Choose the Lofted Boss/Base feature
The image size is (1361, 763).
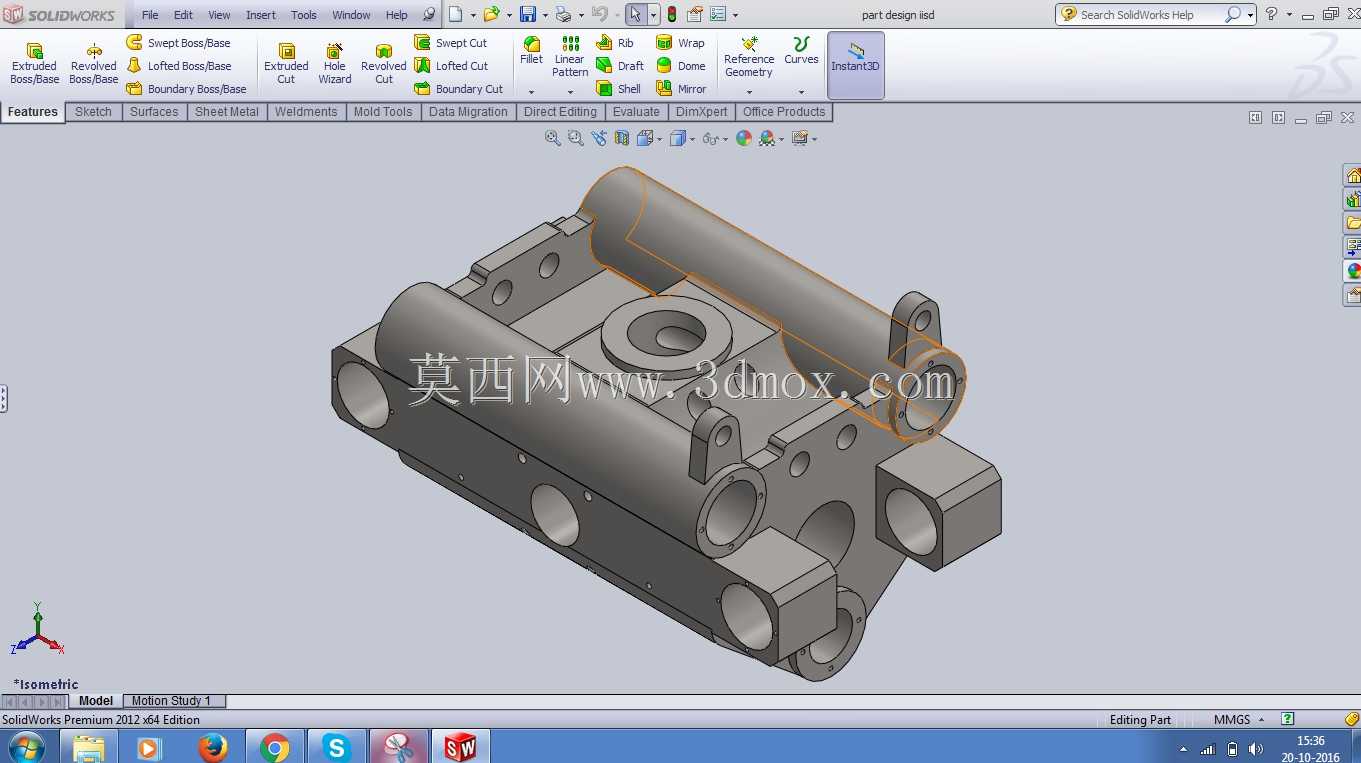[x=179, y=66]
